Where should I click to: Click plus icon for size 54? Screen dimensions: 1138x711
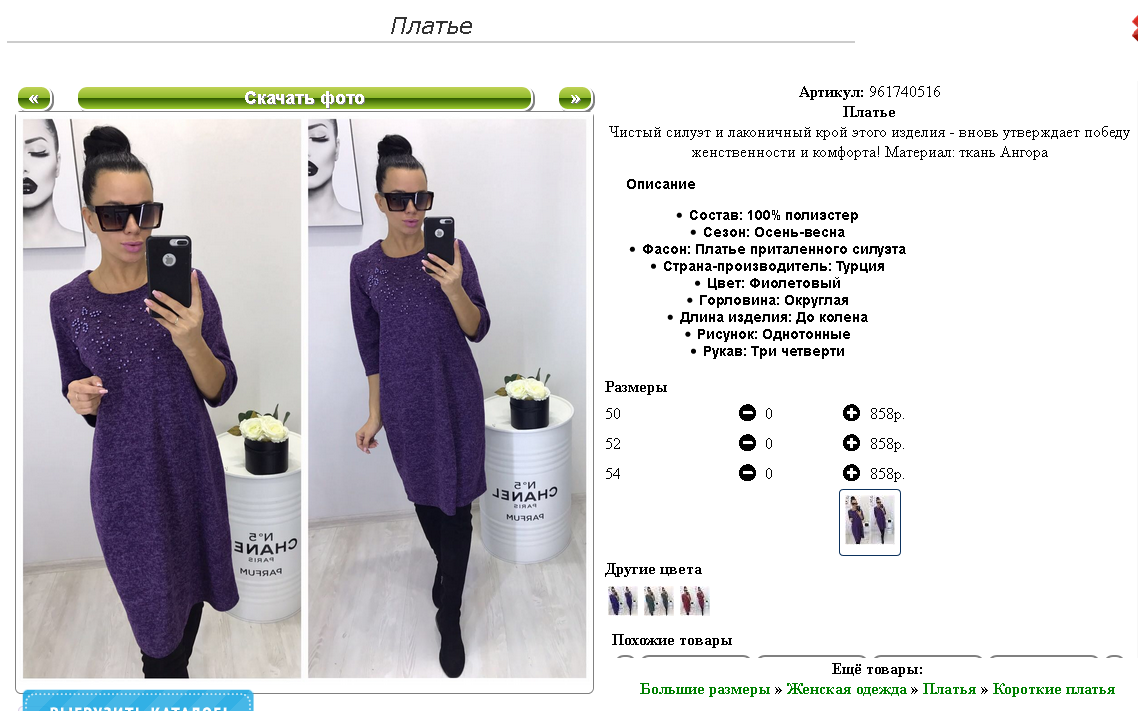(851, 473)
